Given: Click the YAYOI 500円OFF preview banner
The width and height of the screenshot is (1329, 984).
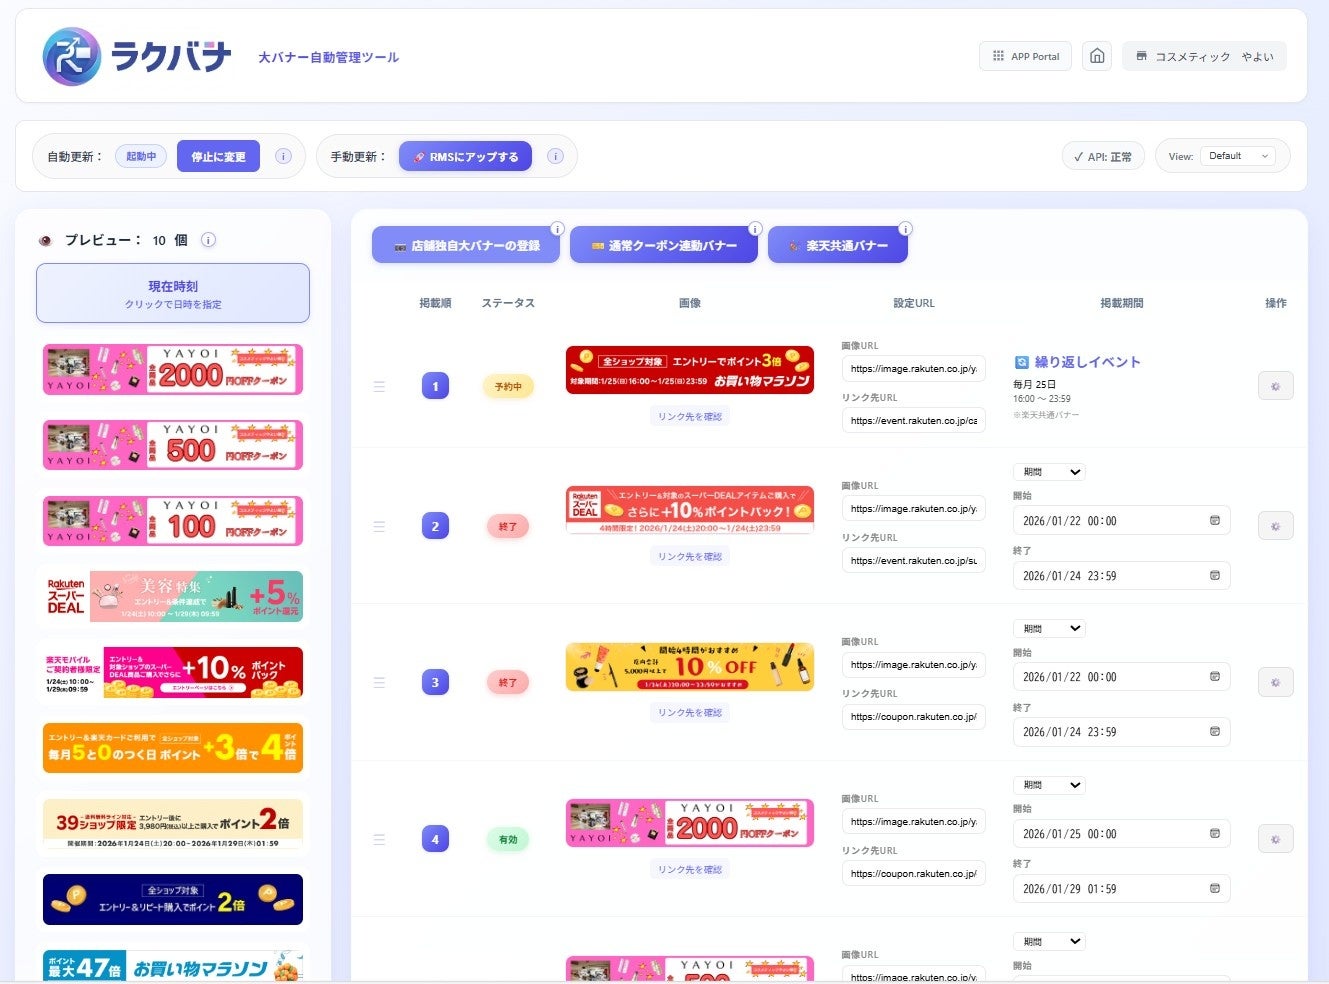Looking at the screenshot, I should coord(173,445).
